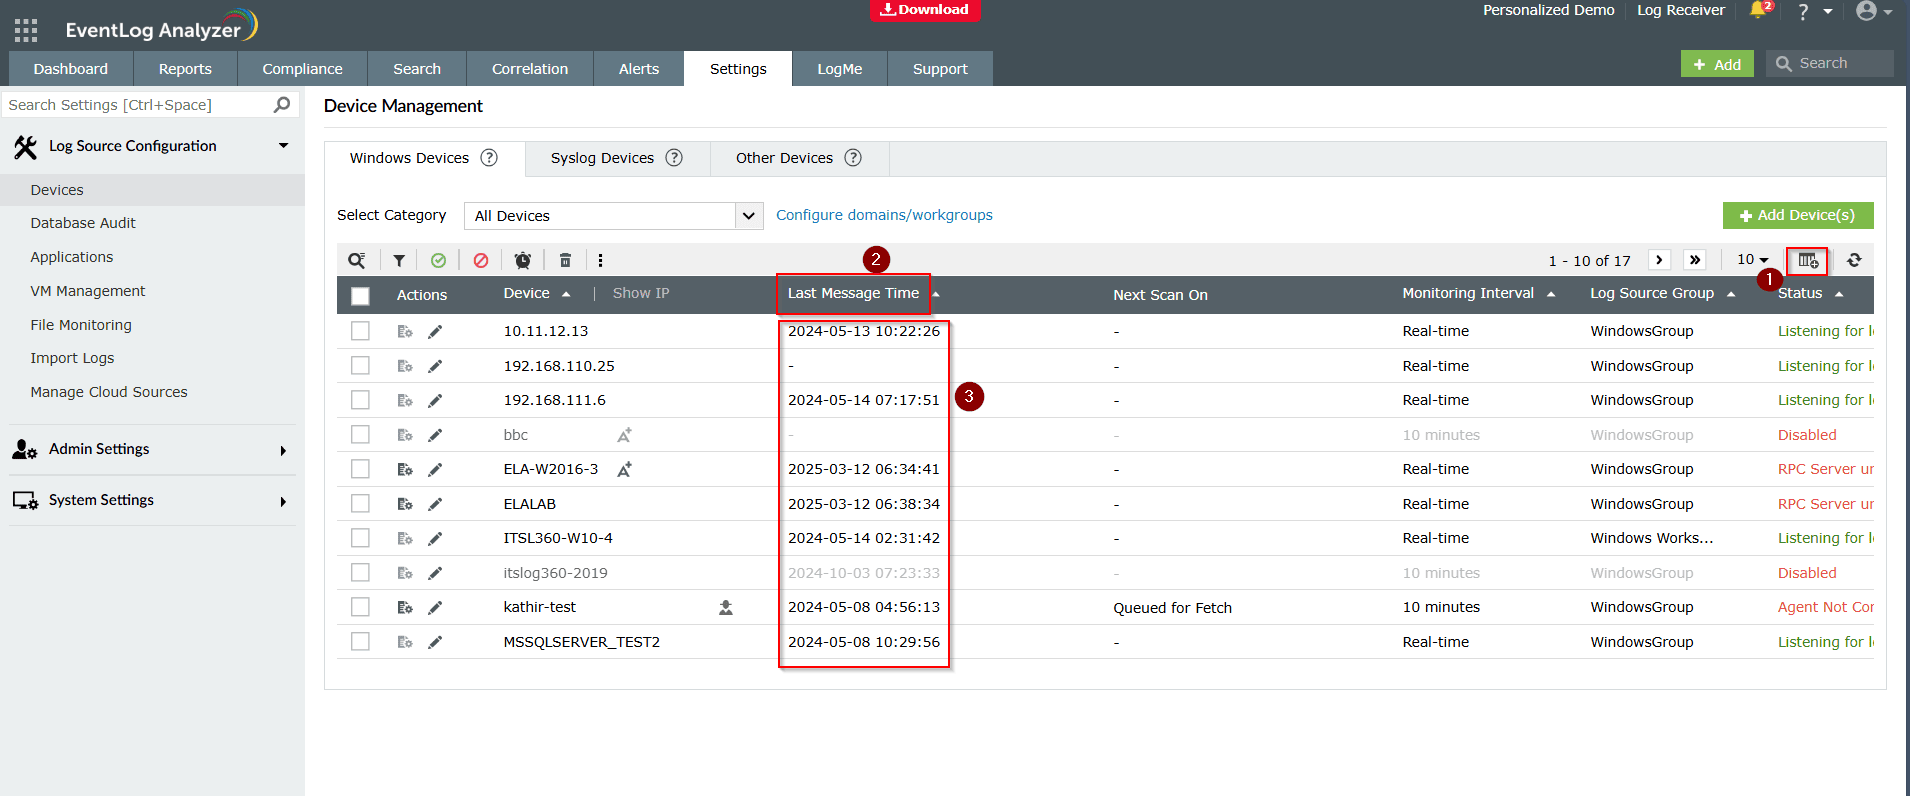Open the Select Category dropdown
This screenshot has height=796, width=1910.
(613, 216)
